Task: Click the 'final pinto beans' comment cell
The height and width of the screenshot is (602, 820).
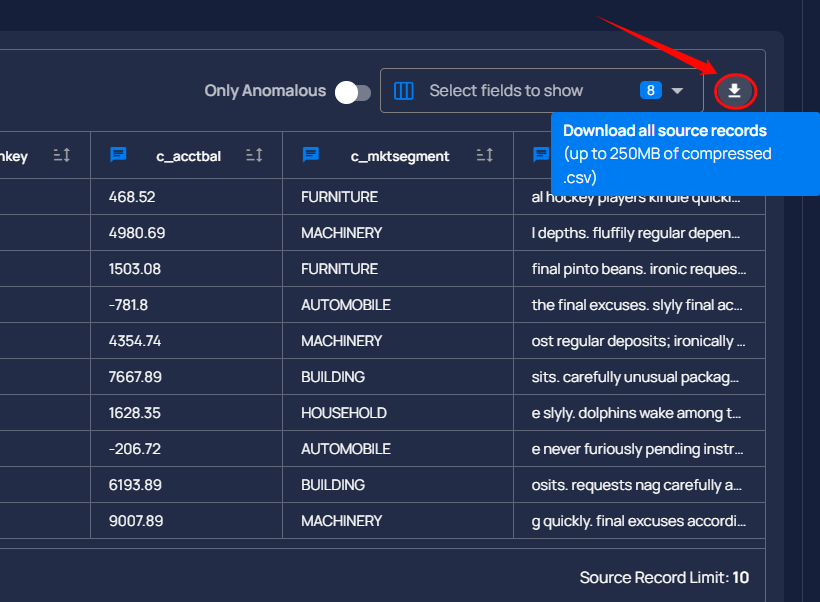Action: [640, 269]
